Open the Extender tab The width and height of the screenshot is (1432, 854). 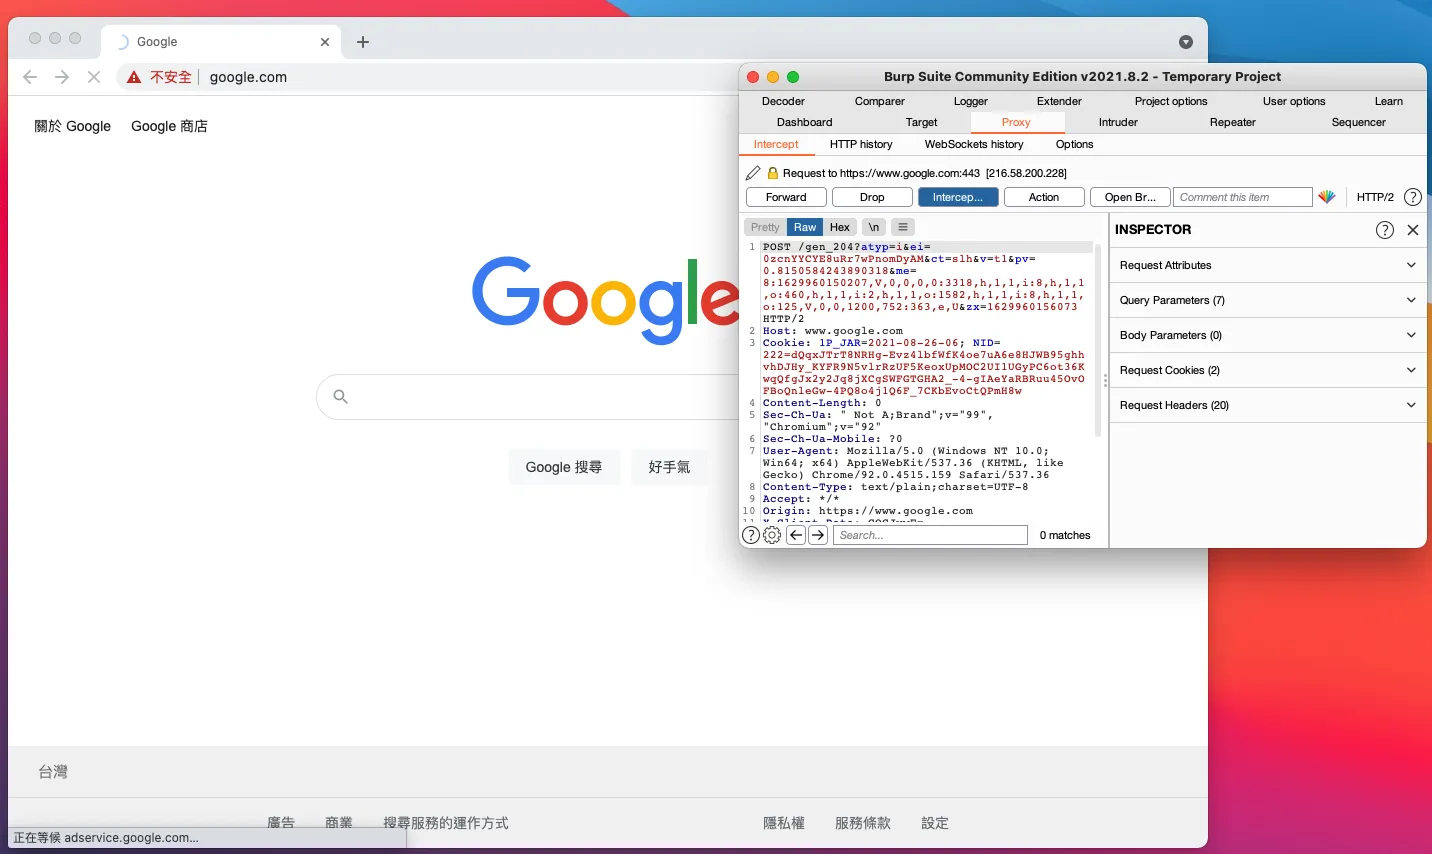[x=1059, y=101]
